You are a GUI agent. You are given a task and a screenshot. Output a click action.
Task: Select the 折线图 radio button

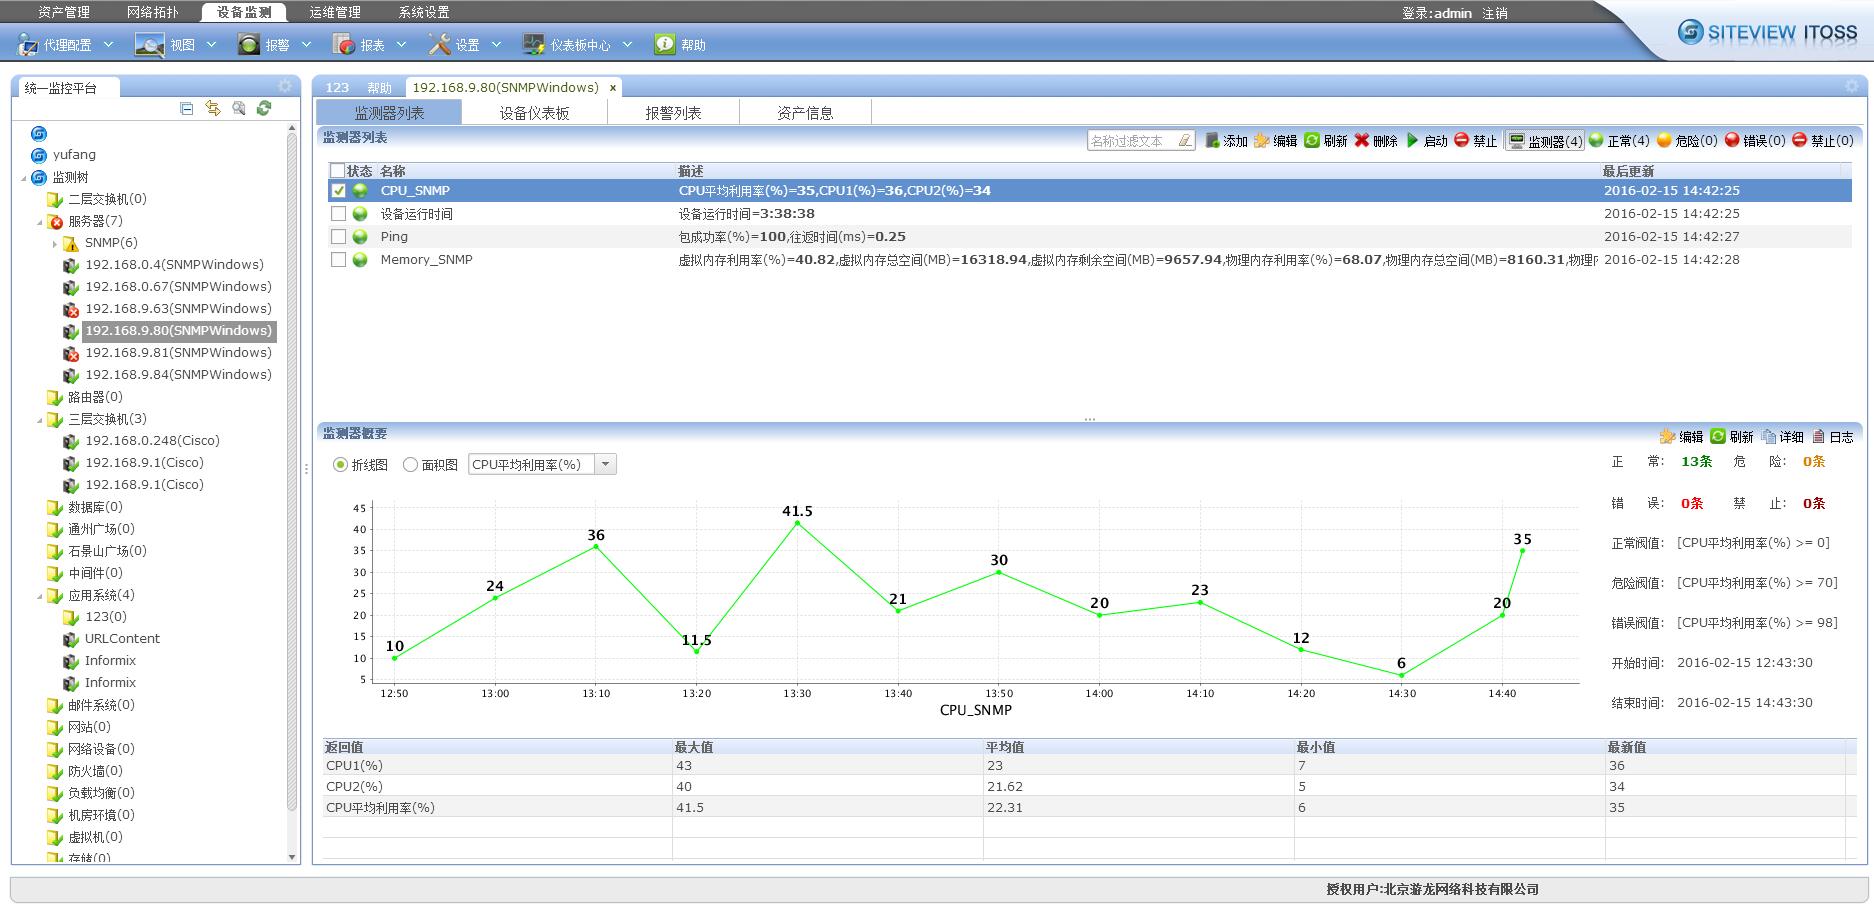tap(340, 465)
